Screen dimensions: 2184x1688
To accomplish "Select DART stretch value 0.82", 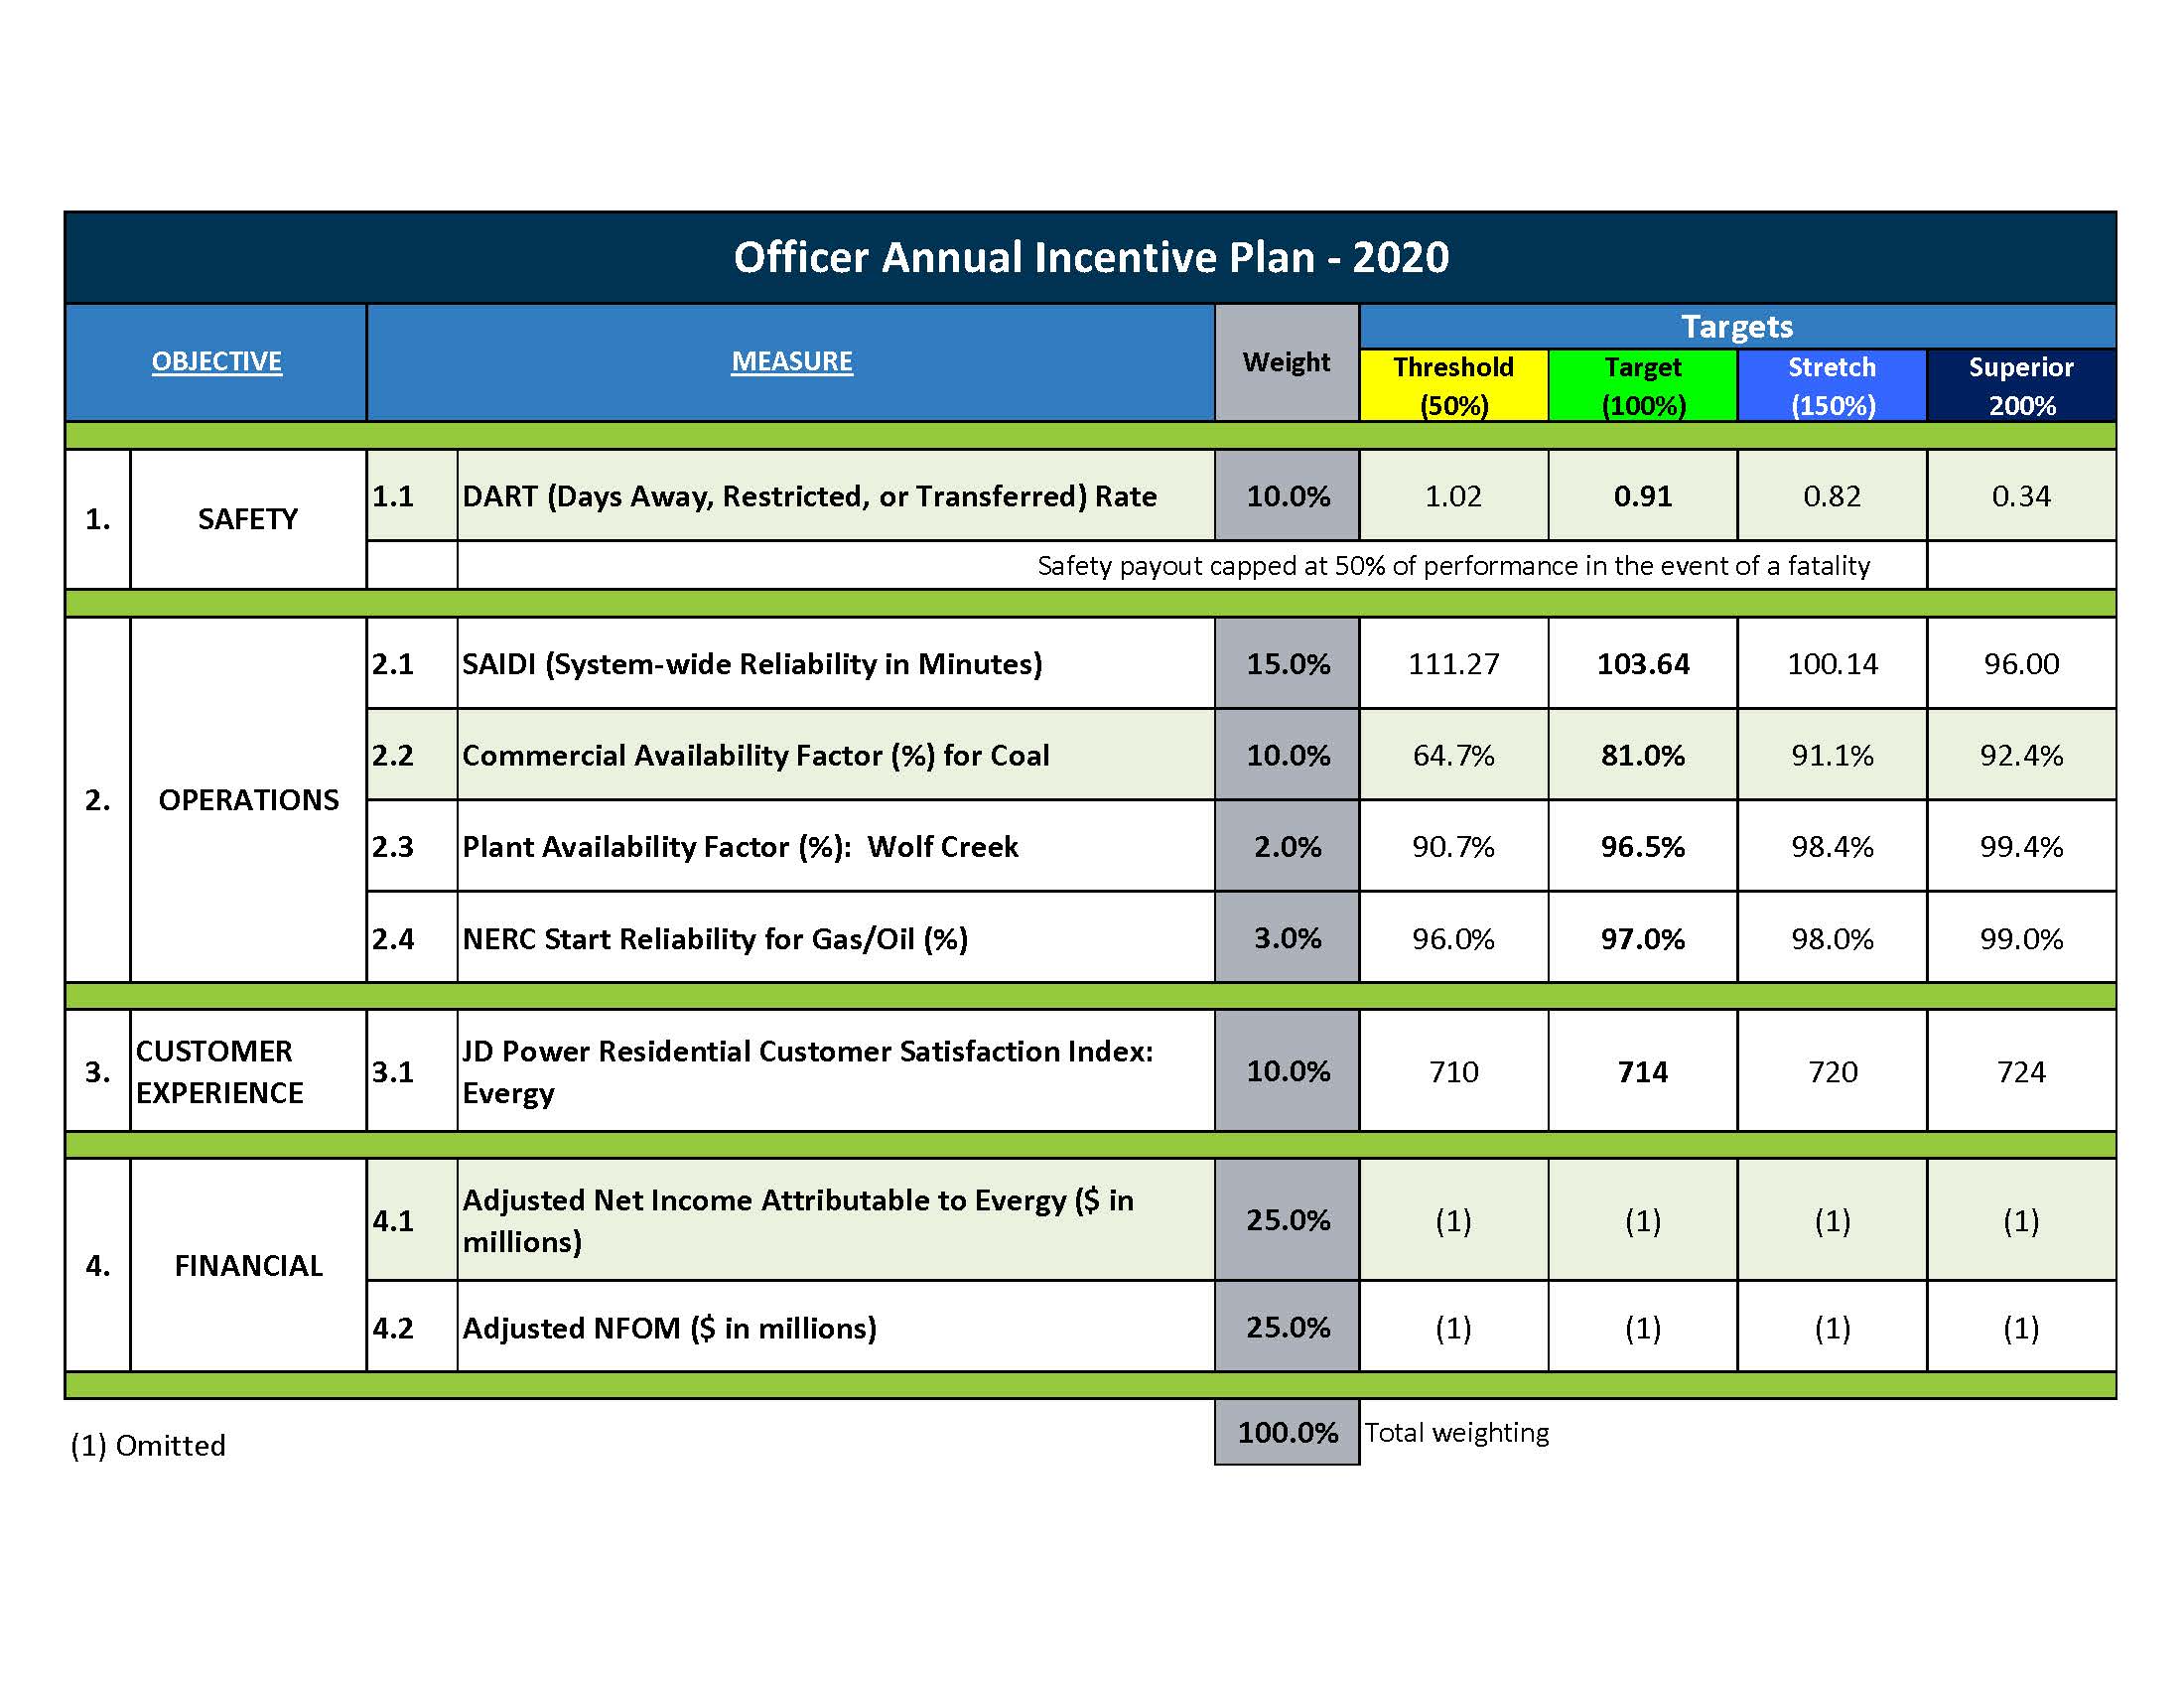I will (x=1831, y=496).
